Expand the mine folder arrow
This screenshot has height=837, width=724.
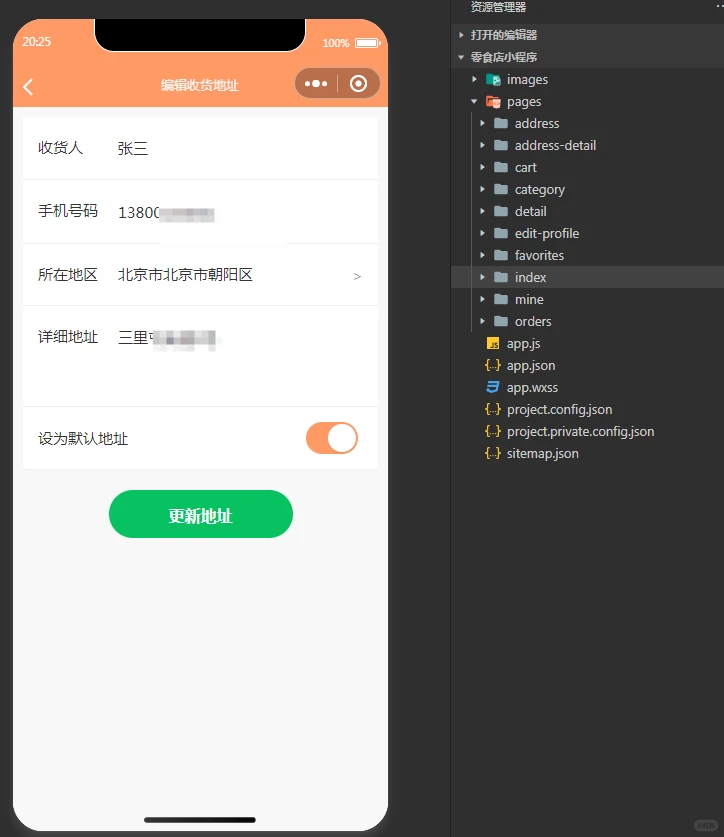point(482,299)
